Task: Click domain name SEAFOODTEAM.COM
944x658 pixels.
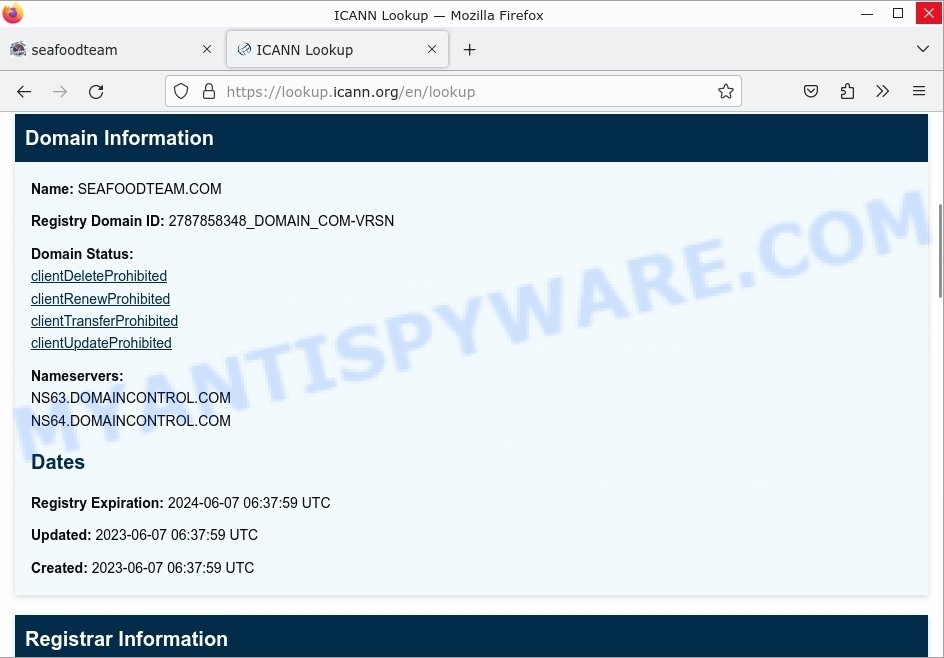Action: [x=149, y=189]
